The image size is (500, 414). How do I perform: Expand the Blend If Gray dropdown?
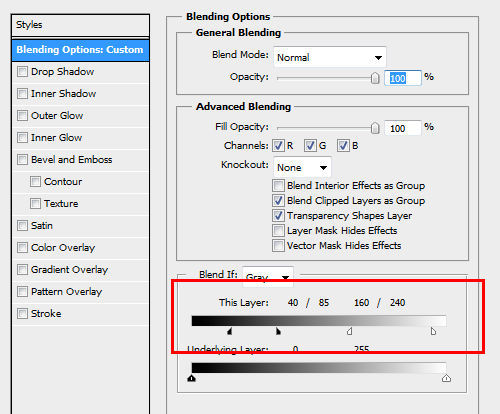click(268, 277)
